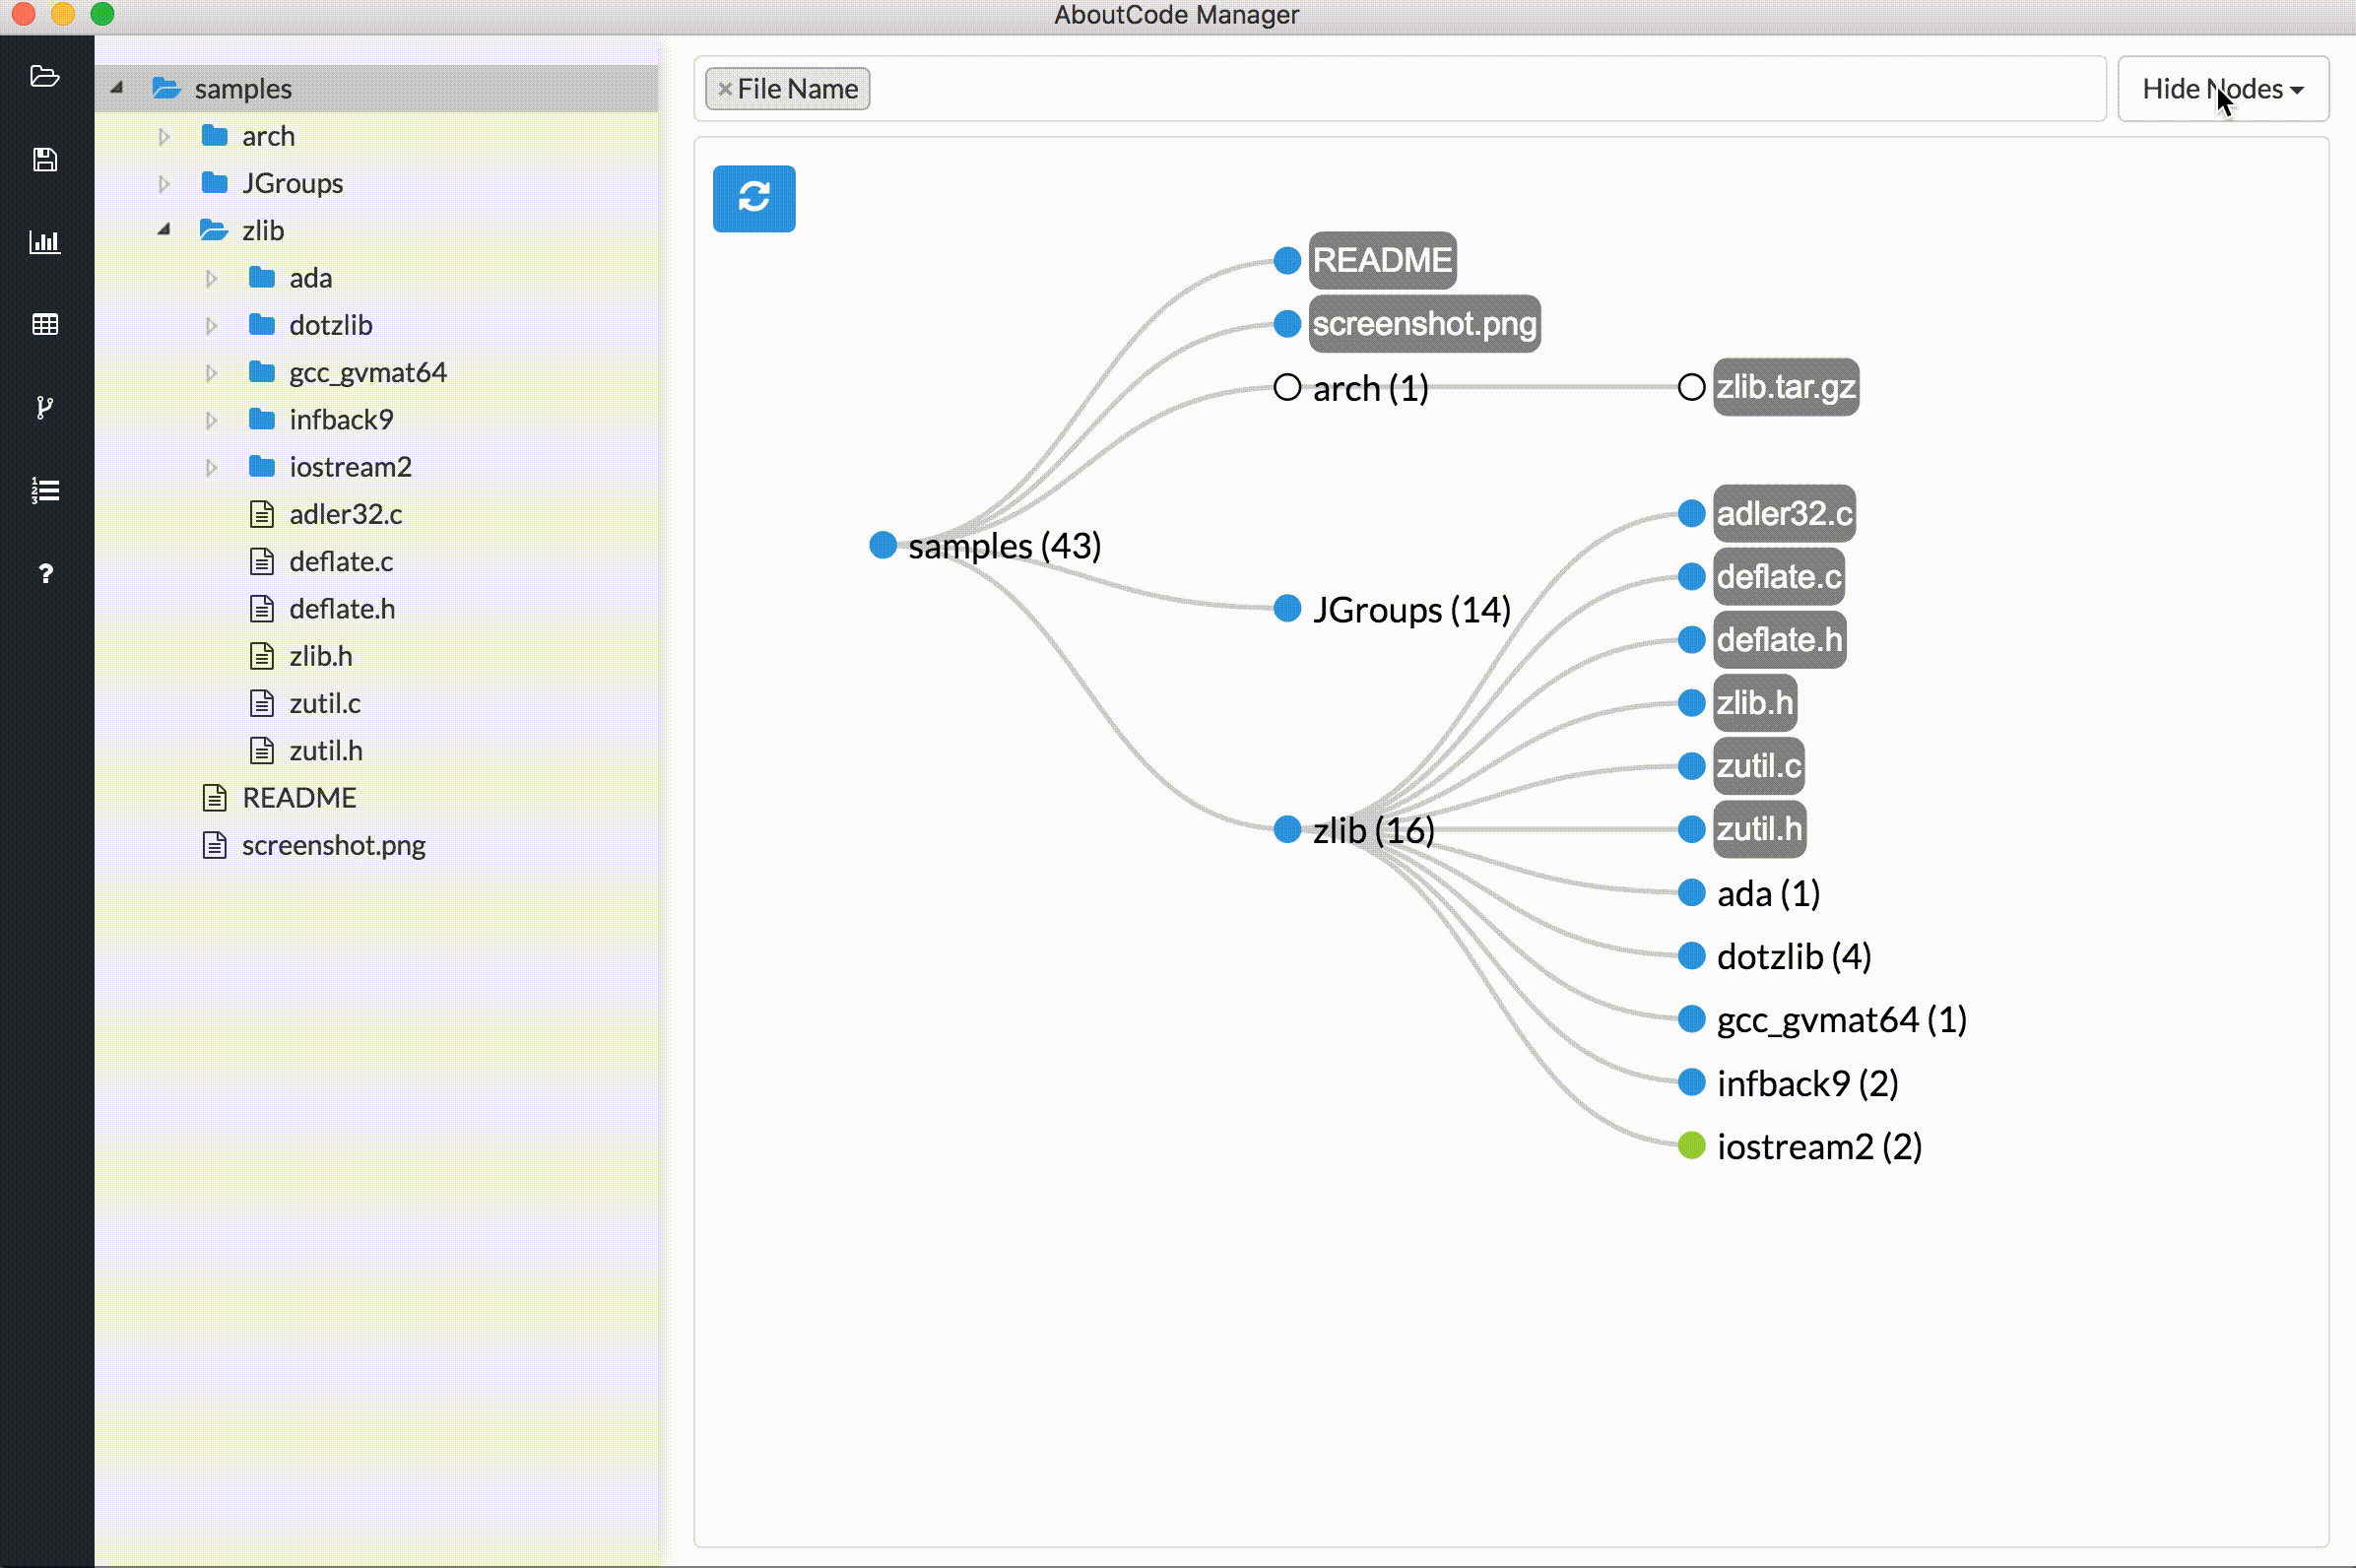Viewport: 2356px width, 1568px height.
Task: Select the Save icon in the sidebar
Action: 45,159
